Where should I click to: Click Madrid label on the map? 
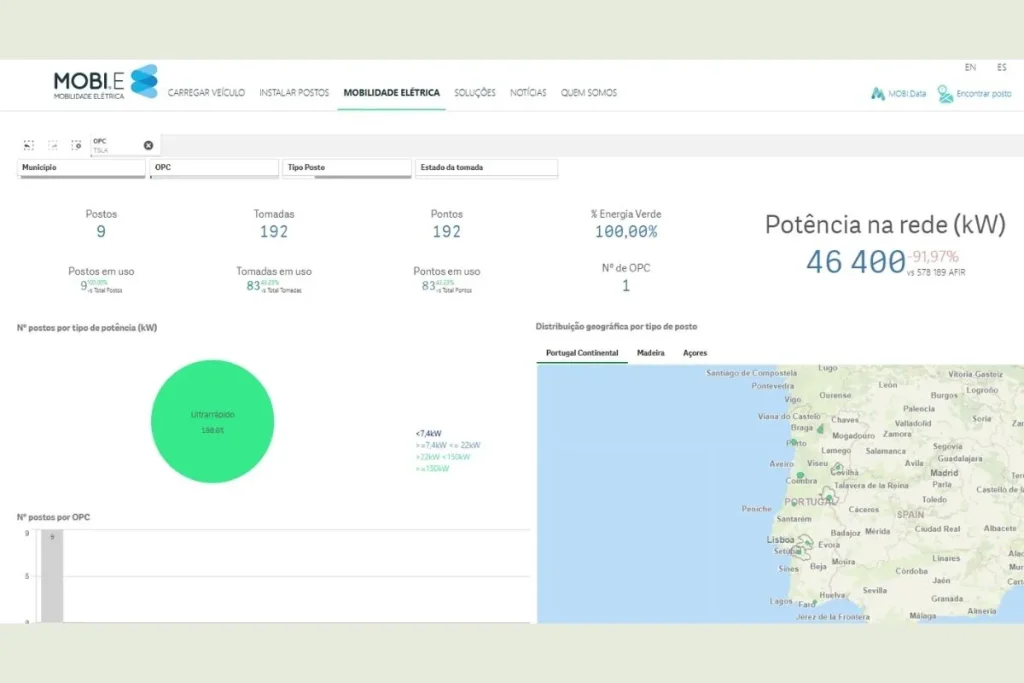click(x=944, y=473)
